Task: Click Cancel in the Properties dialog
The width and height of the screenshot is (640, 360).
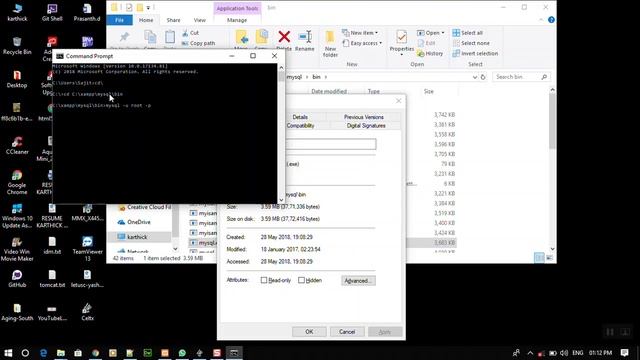Action: tap(347, 332)
